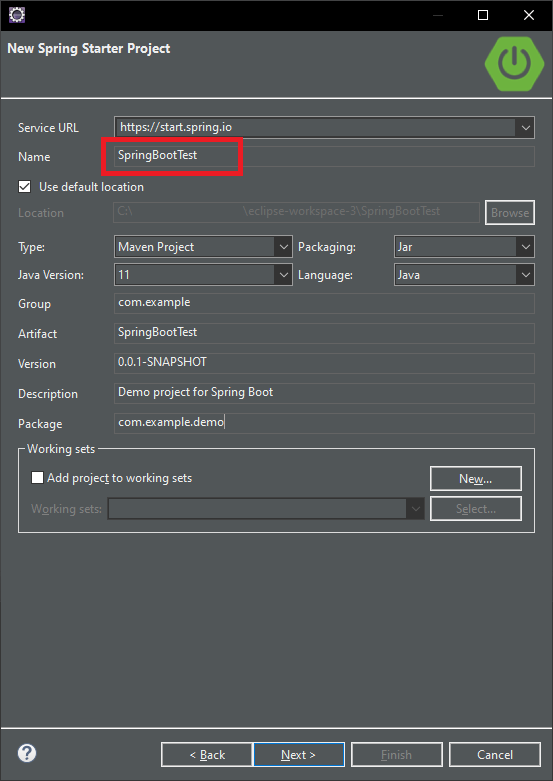The image size is (553, 781).
Task: Maximize the dialog window
Action: [483, 15]
